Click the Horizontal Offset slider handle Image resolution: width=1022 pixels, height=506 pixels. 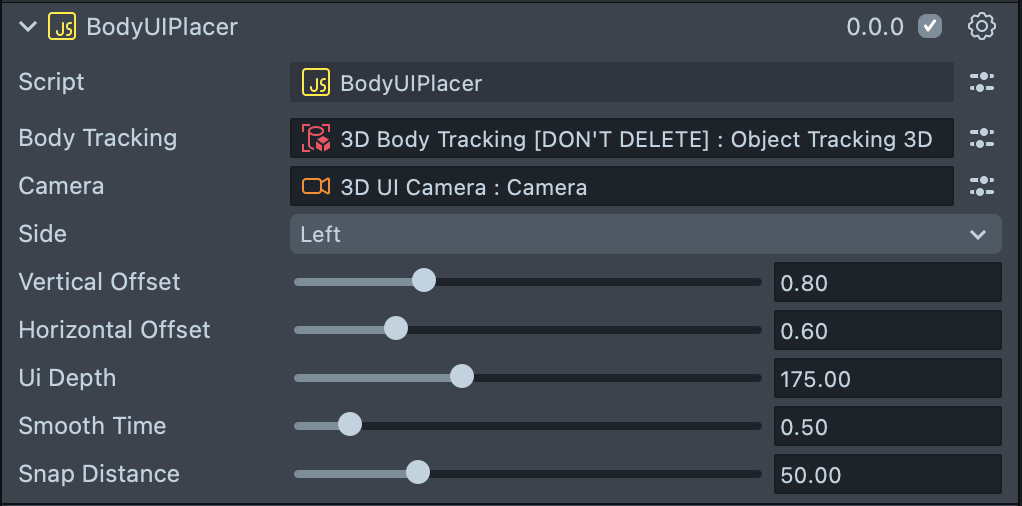(x=396, y=329)
